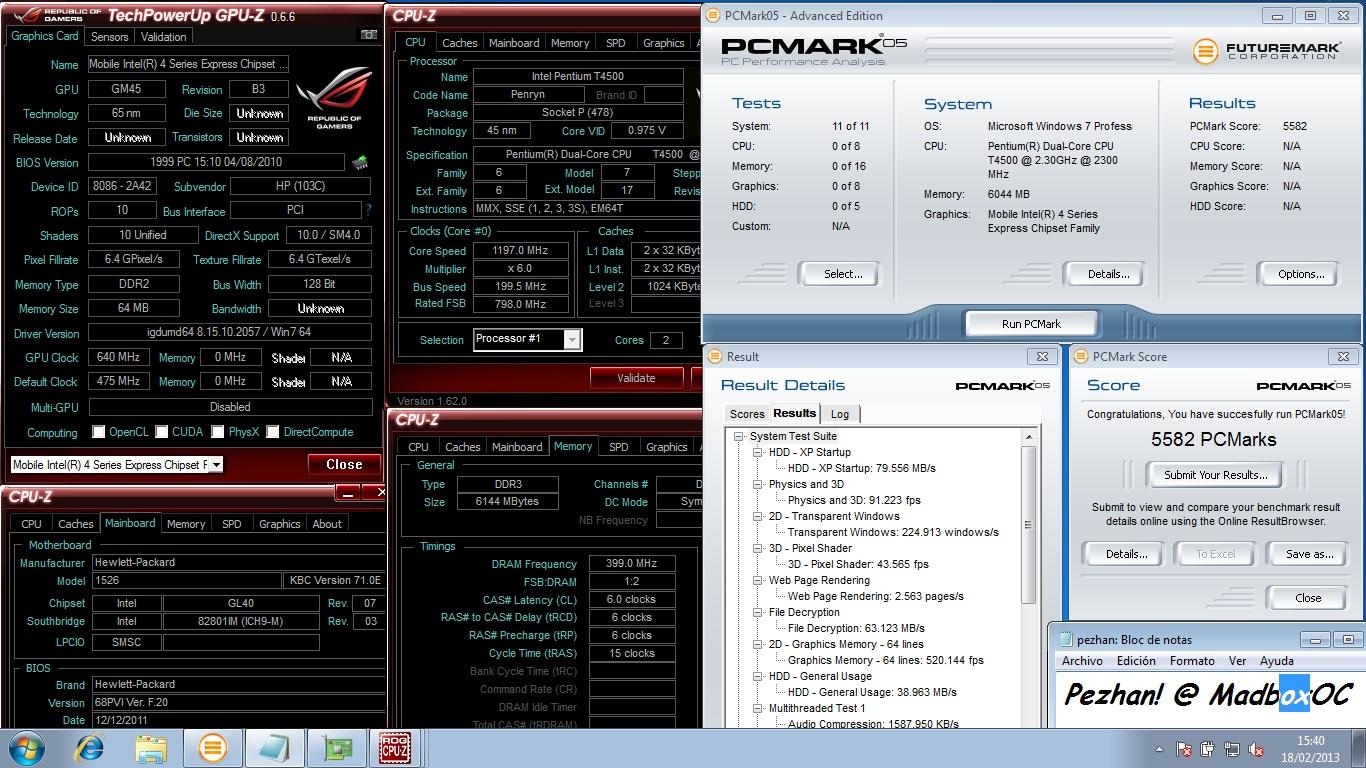The height and width of the screenshot is (768, 1366).
Task: Collapse the 3D - Pixel Shader node
Action: tap(759, 548)
